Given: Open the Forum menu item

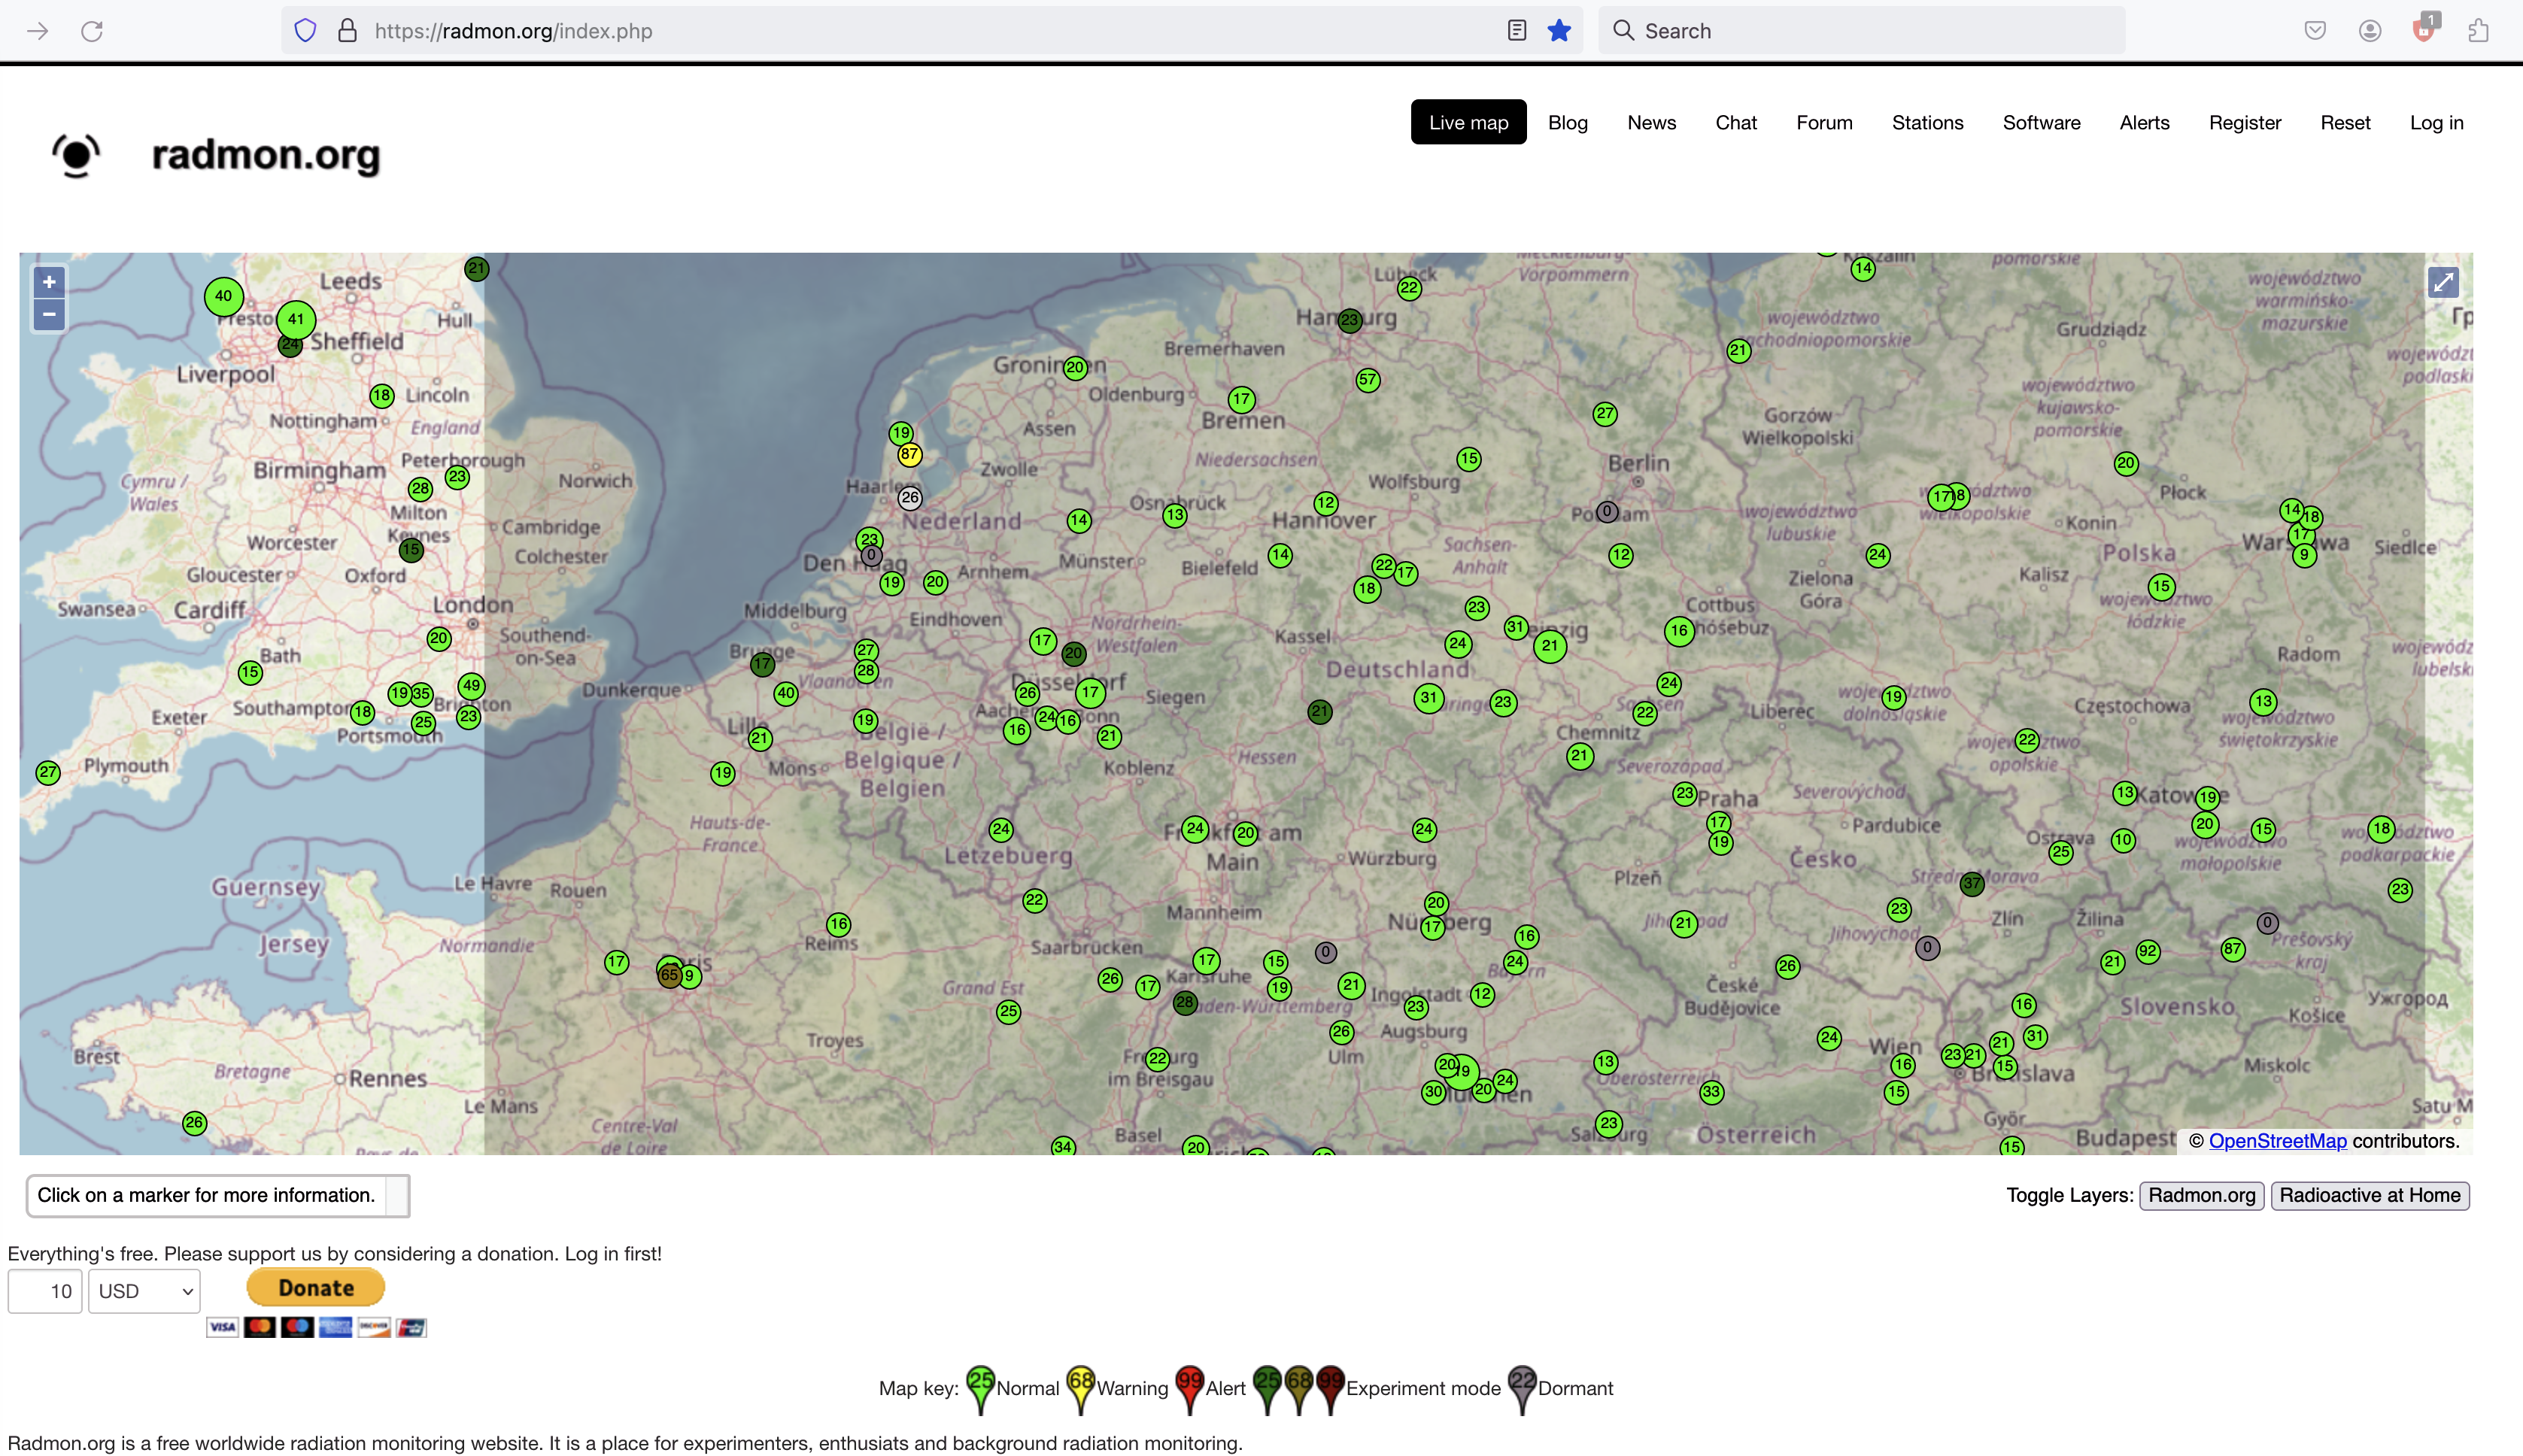Looking at the screenshot, I should (x=1824, y=122).
